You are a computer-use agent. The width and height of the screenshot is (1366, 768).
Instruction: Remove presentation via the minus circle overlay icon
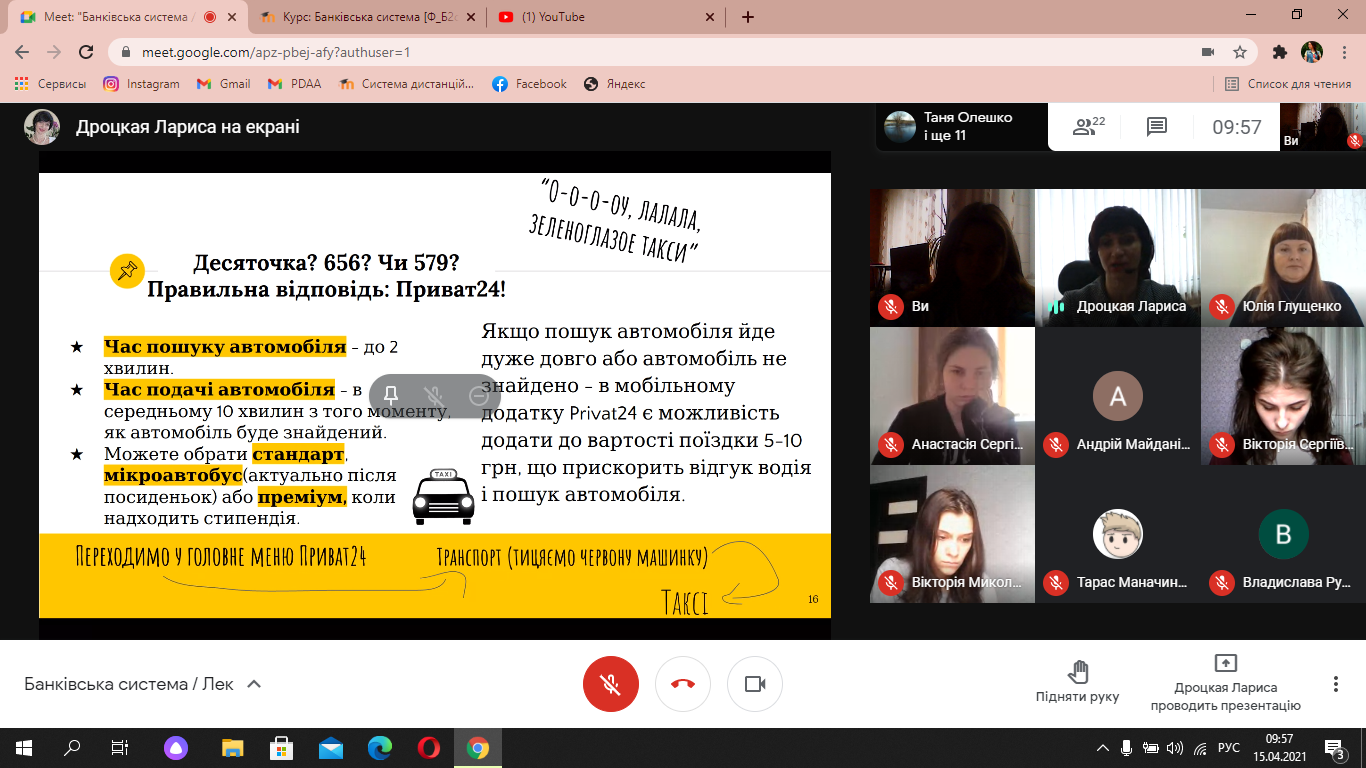[x=478, y=395]
